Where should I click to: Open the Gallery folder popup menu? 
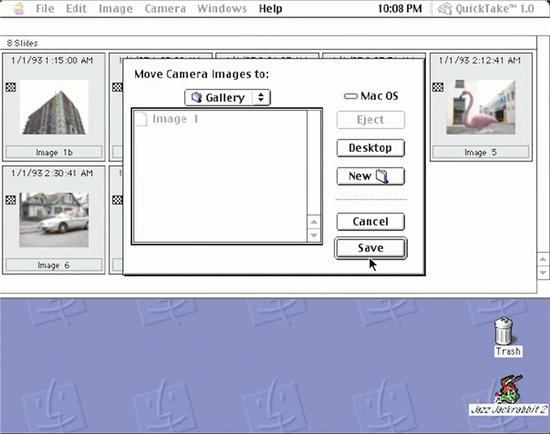227,97
